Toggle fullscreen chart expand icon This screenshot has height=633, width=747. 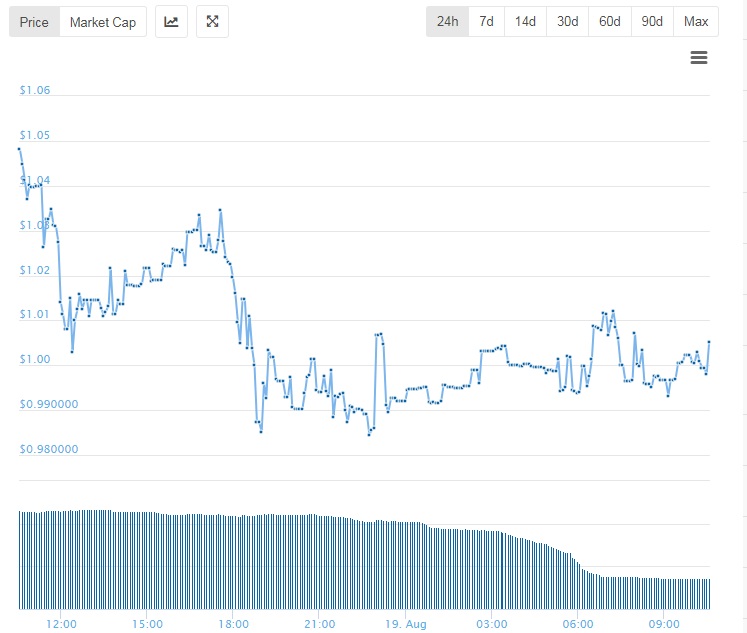pos(212,21)
